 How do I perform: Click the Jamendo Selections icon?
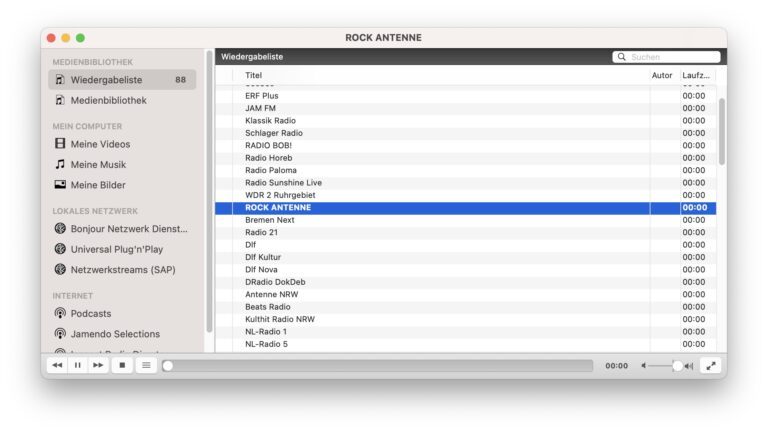[x=60, y=334]
